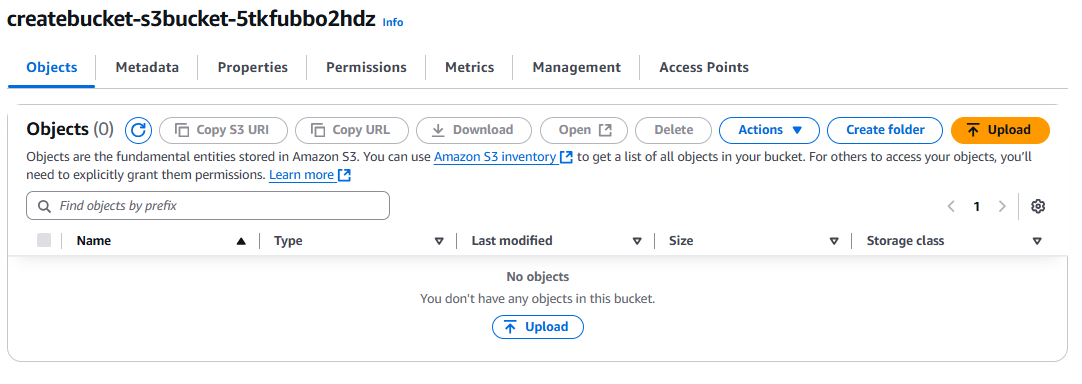Tick the select-all objects checkbox
1082x384 pixels.
coord(44,240)
